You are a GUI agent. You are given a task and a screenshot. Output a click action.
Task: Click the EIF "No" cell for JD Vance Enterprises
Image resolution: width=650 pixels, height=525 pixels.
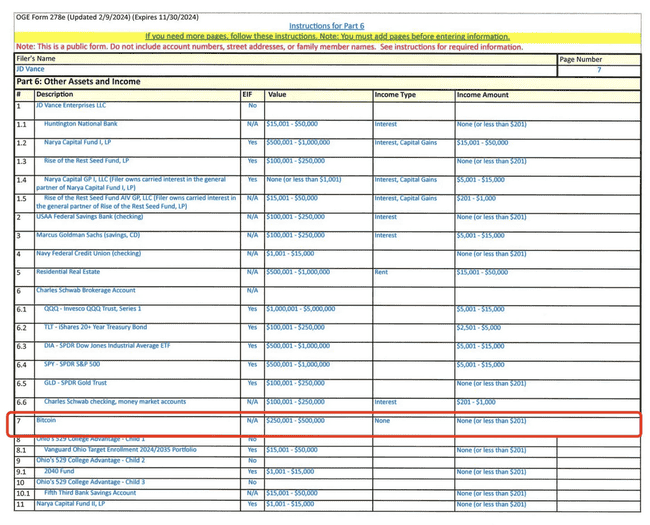252,105
